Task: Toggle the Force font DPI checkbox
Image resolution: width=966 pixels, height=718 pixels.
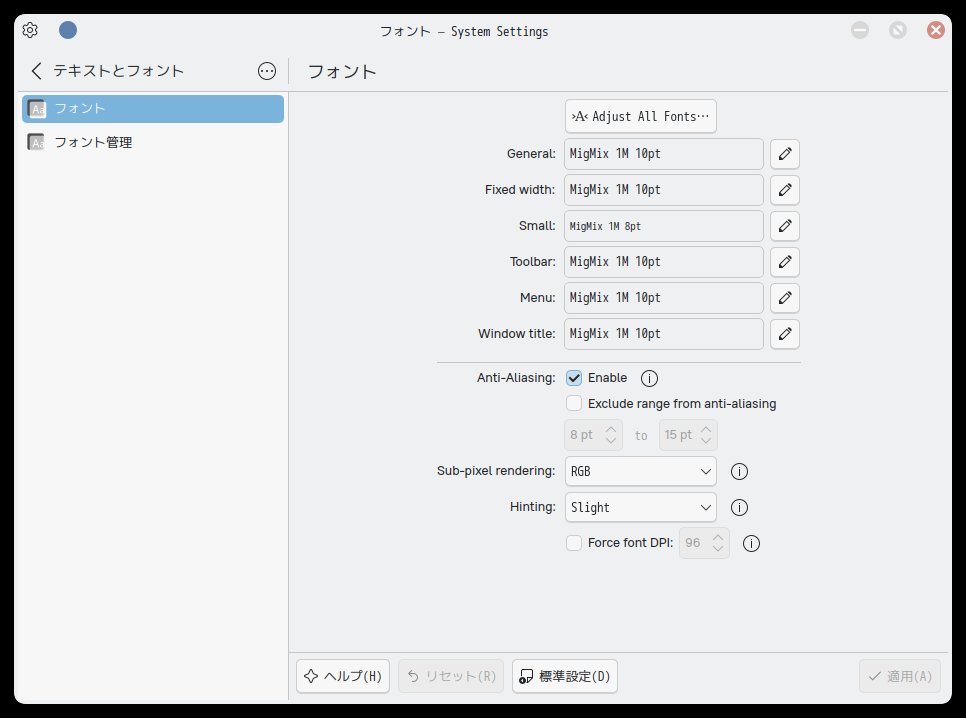Action: 574,542
